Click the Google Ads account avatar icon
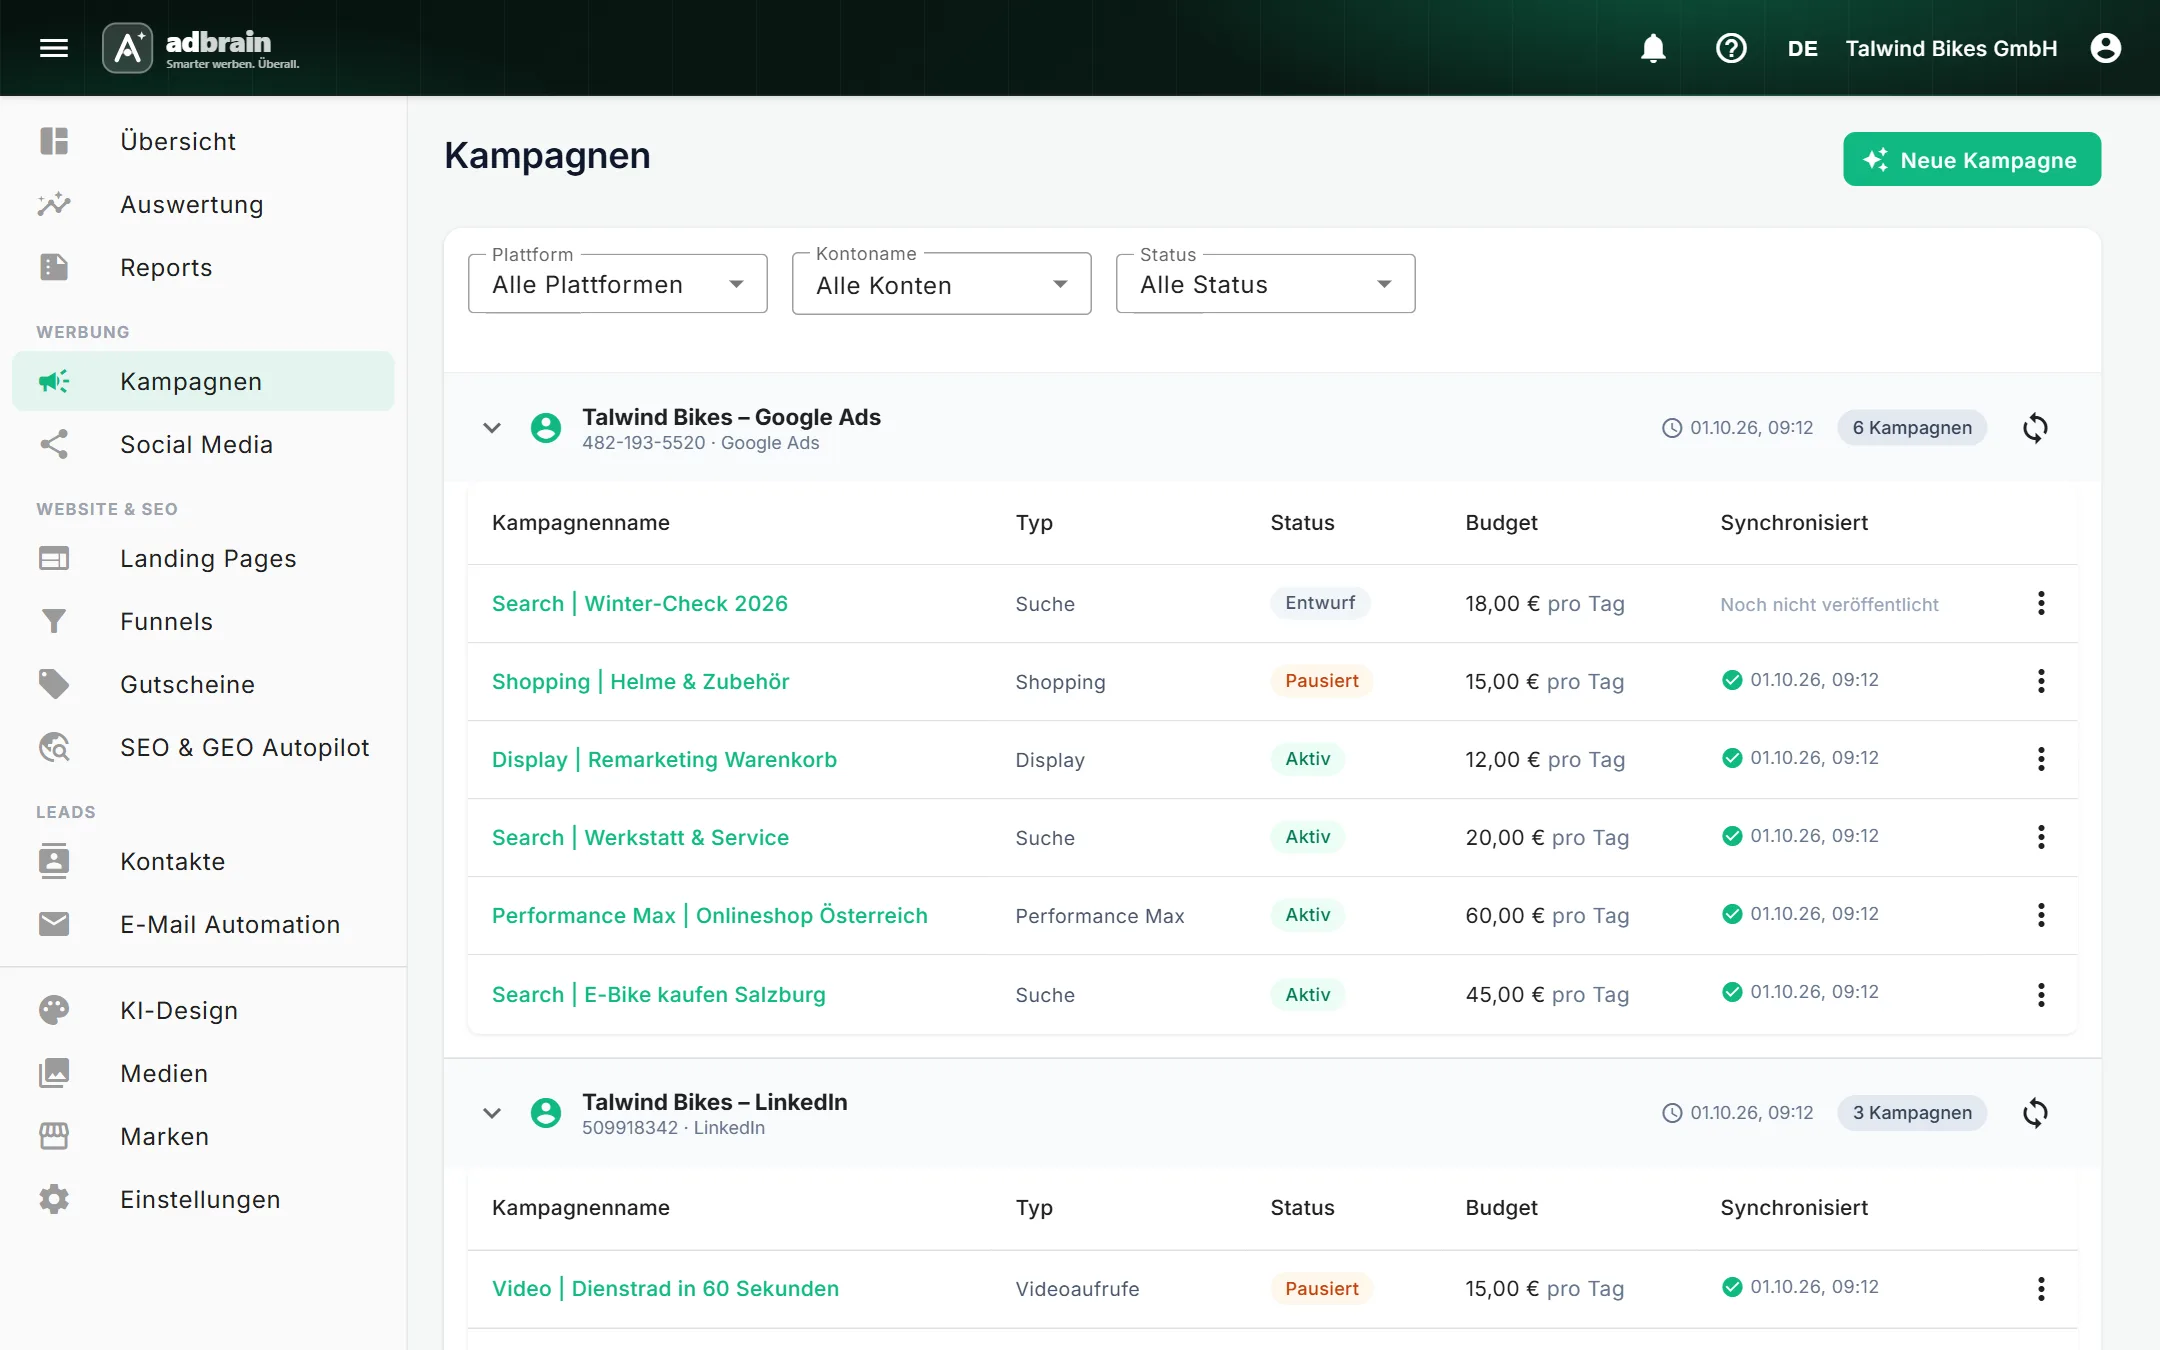2160x1350 pixels. (546, 428)
